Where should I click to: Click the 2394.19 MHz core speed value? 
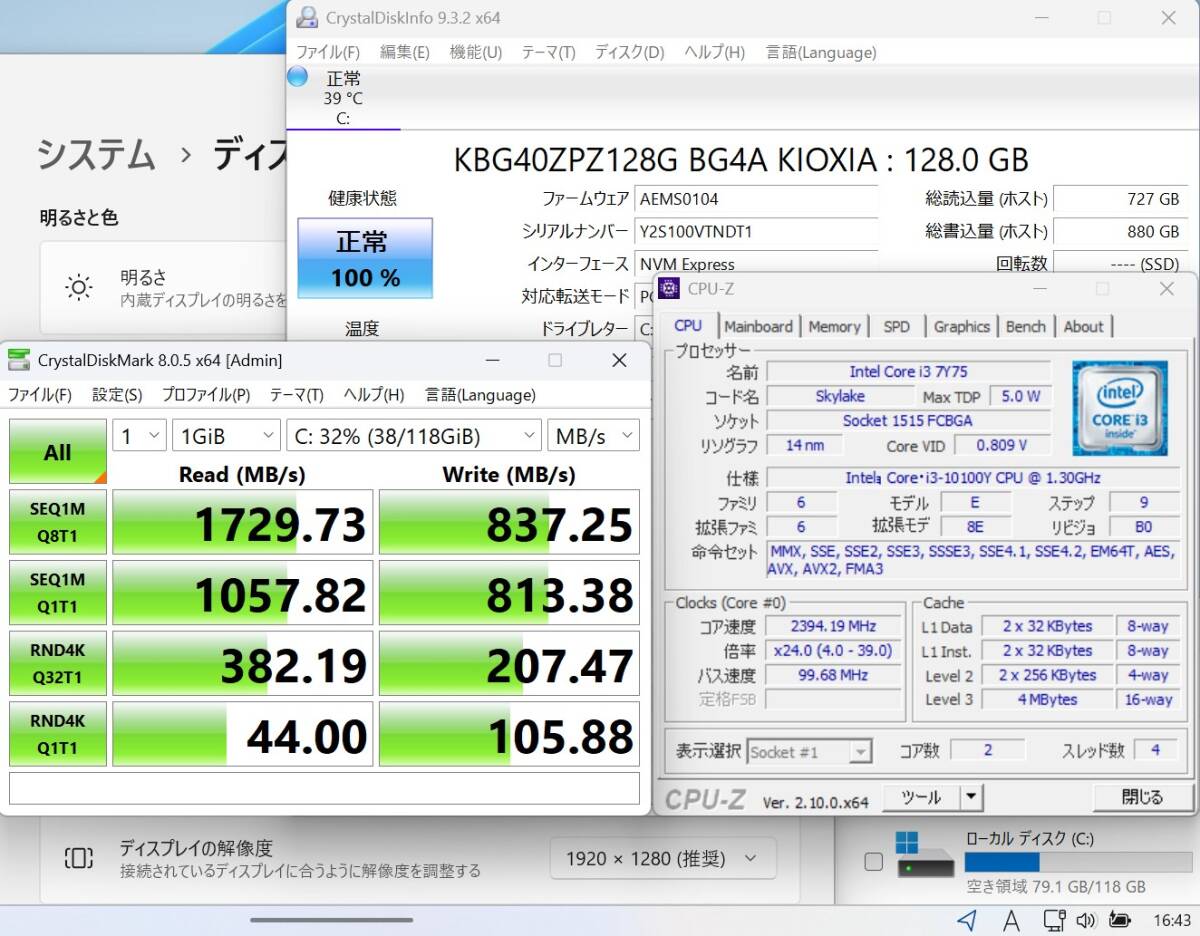[832, 626]
